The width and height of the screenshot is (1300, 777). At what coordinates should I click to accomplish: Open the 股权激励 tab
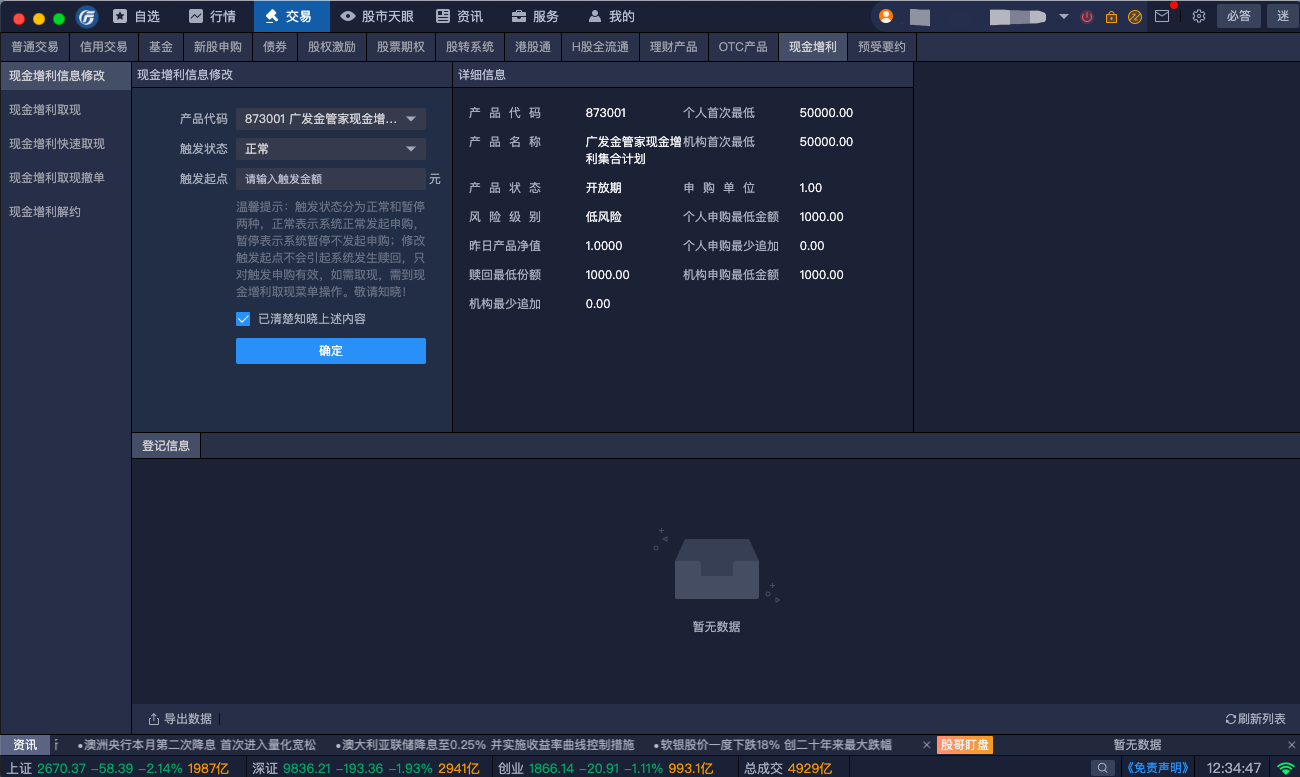point(332,47)
